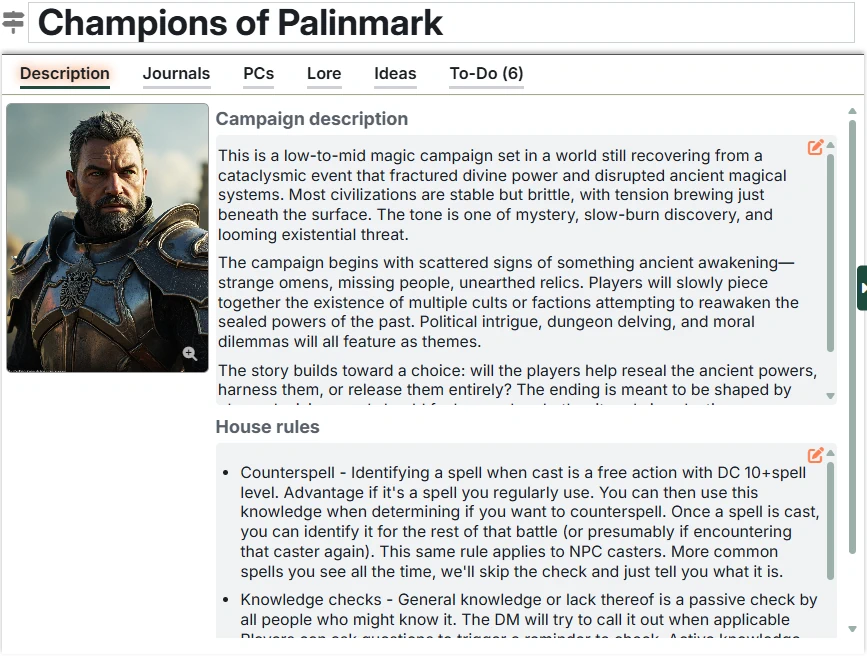Select the Lore tab
This screenshot has width=867, height=656.
pyautogui.click(x=324, y=74)
